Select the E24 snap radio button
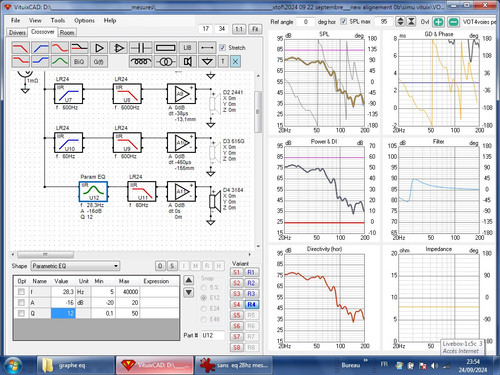Image resolution: width=500 pixels, height=375 pixels. tap(203, 309)
